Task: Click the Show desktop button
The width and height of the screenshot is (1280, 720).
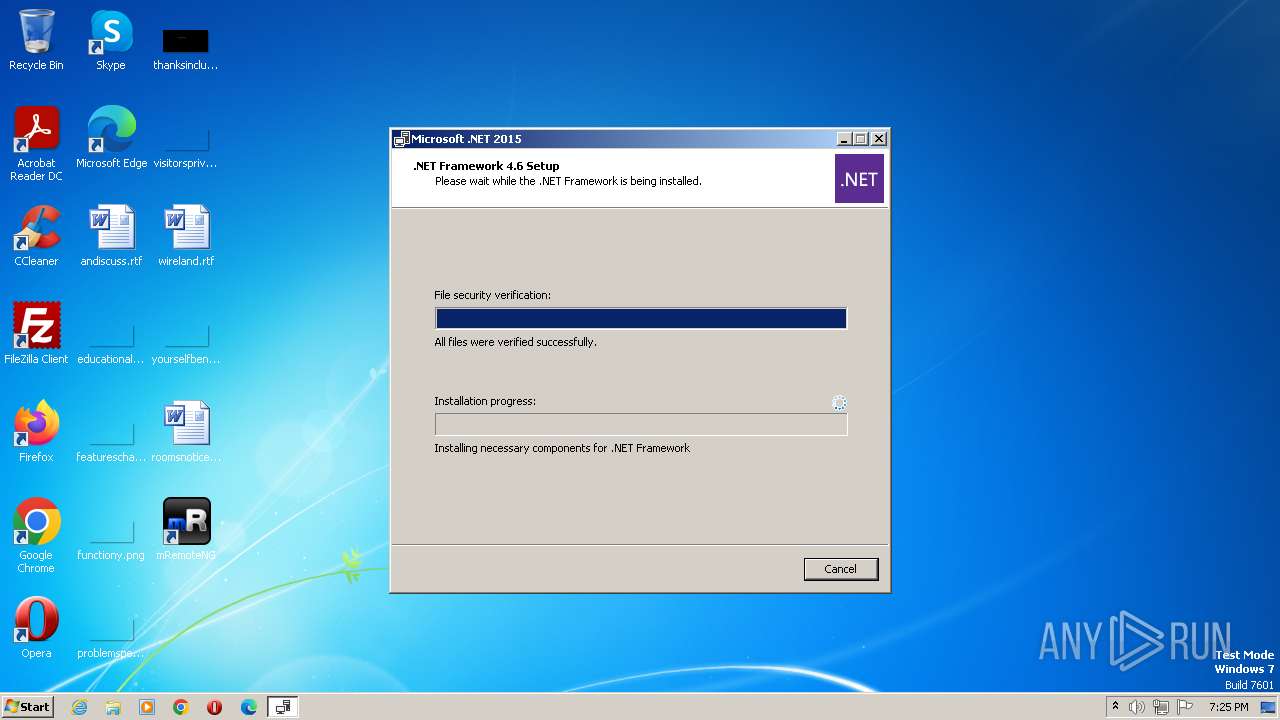Action: 1268,707
